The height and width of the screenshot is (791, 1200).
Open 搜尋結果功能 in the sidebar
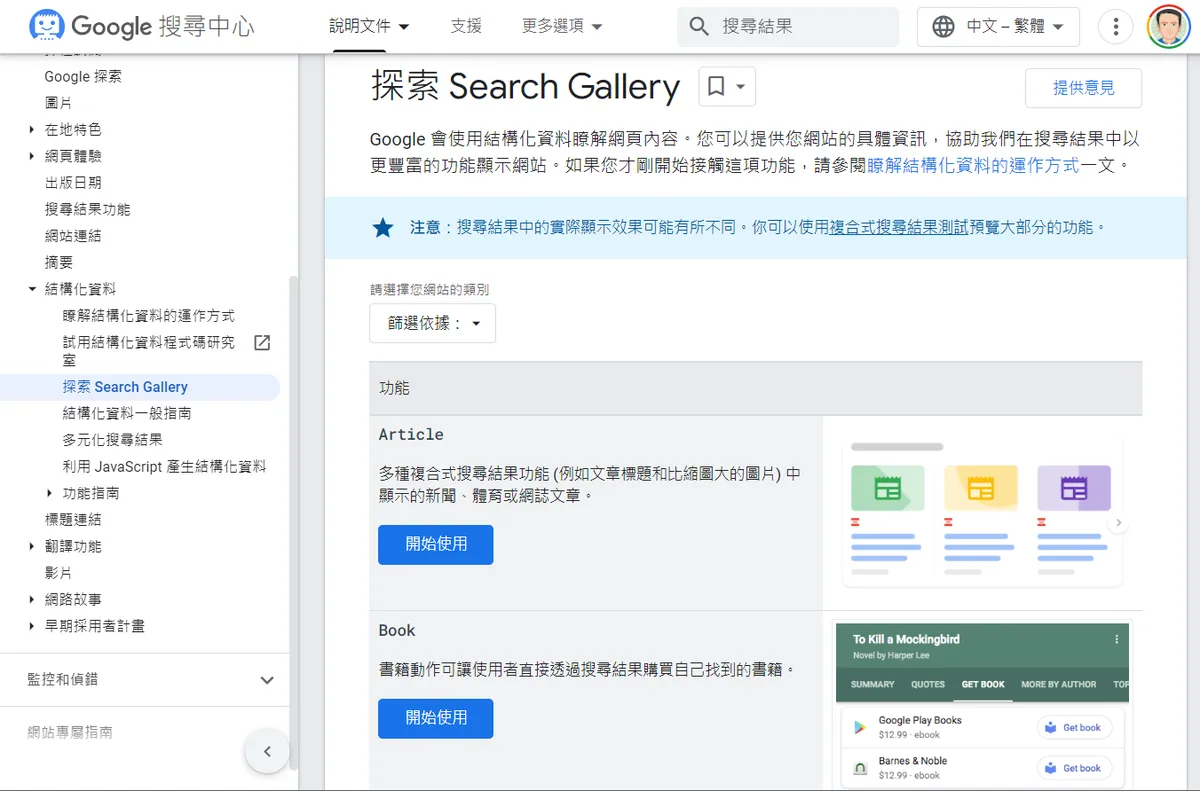(x=87, y=210)
